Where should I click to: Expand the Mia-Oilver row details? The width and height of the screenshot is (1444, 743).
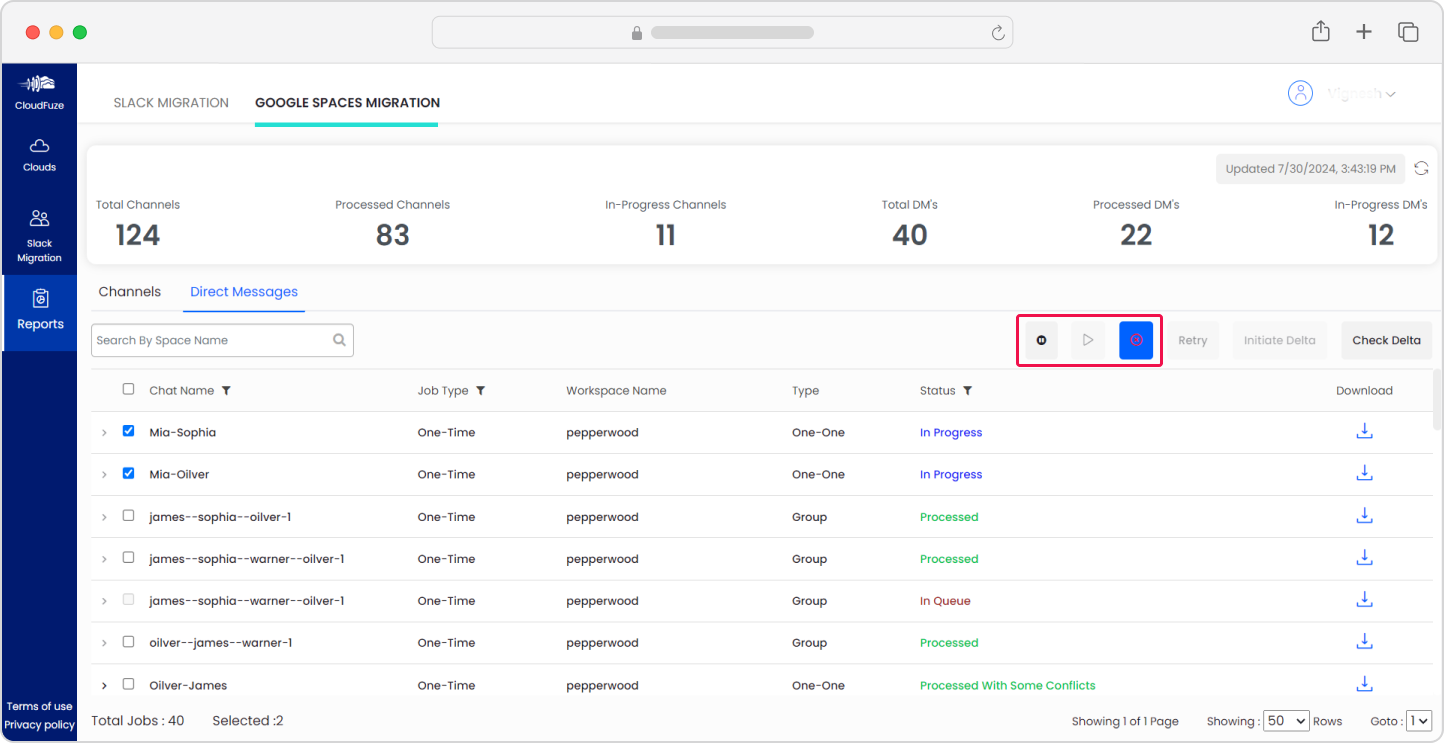[104, 475]
